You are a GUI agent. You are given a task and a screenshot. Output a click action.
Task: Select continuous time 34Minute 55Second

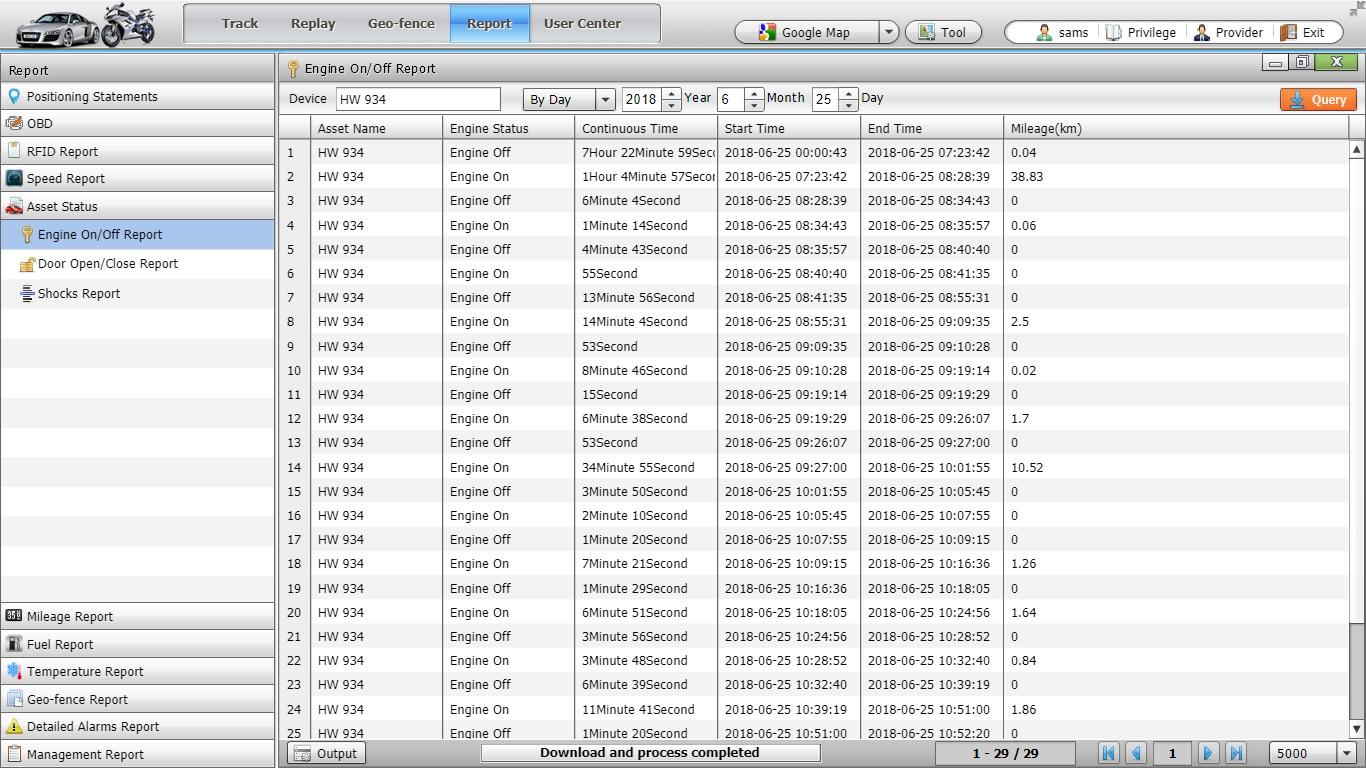pyautogui.click(x=638, y=468)
